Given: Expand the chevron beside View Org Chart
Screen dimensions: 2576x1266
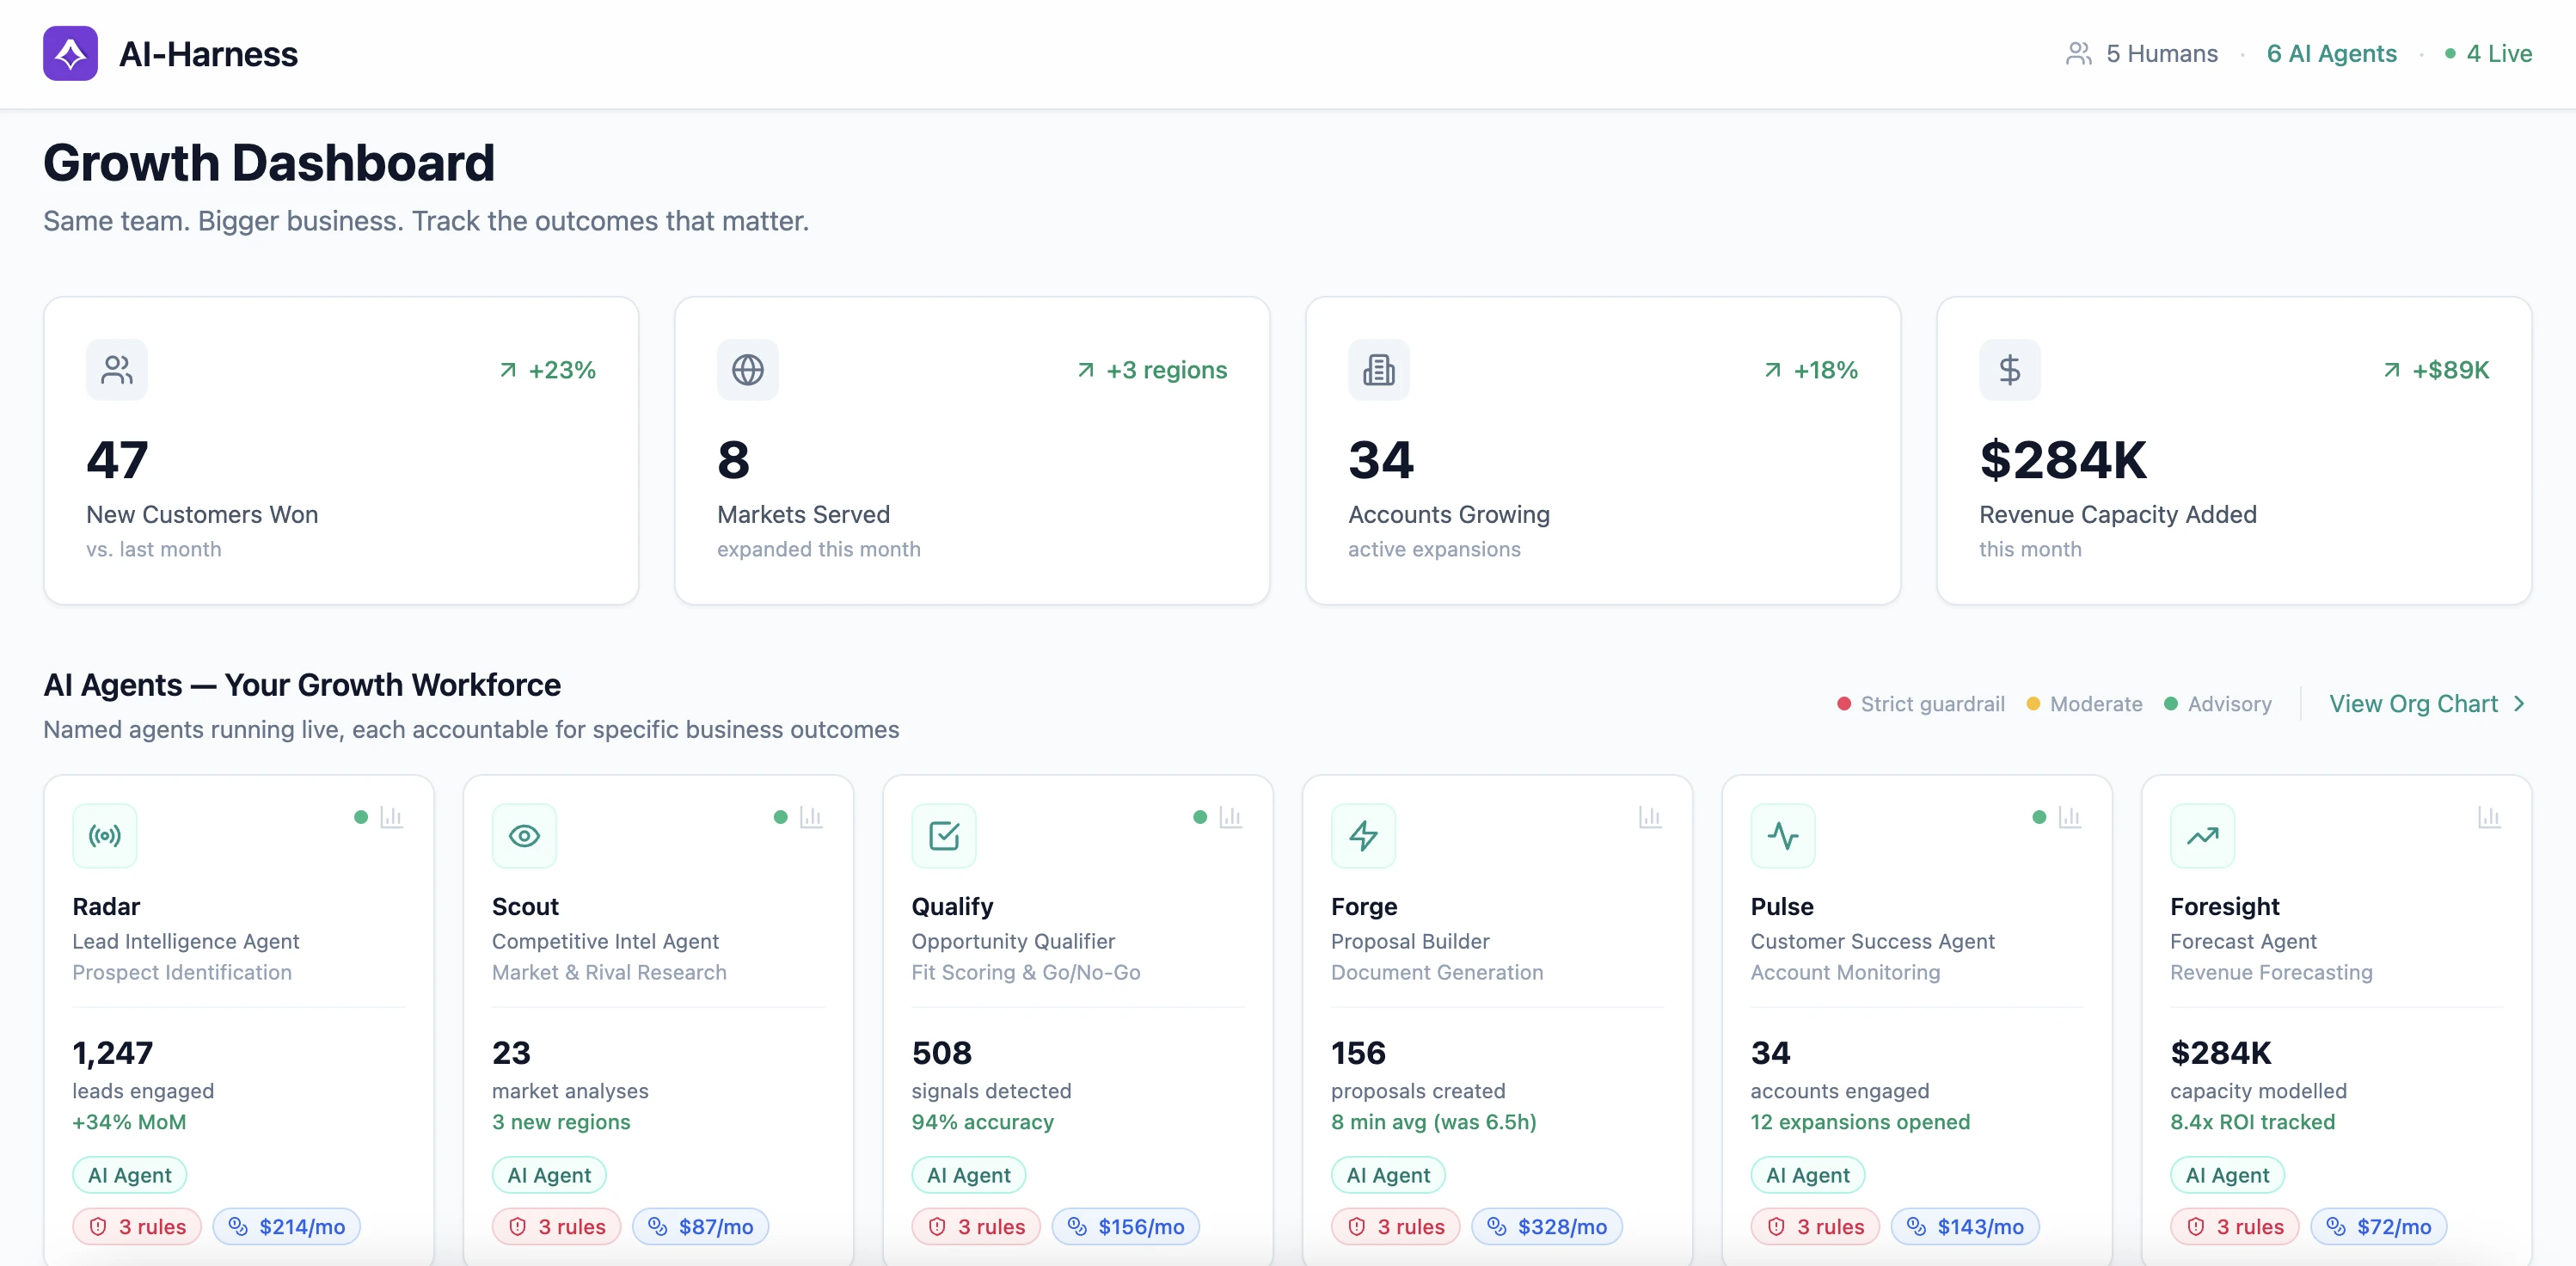Looking at the screenshot, I should coord(2516,703).
